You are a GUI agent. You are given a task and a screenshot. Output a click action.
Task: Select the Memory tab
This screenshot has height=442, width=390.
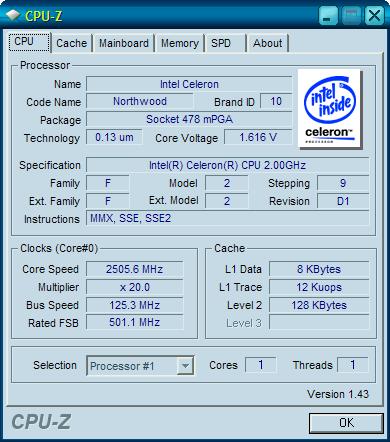(180, 43)
